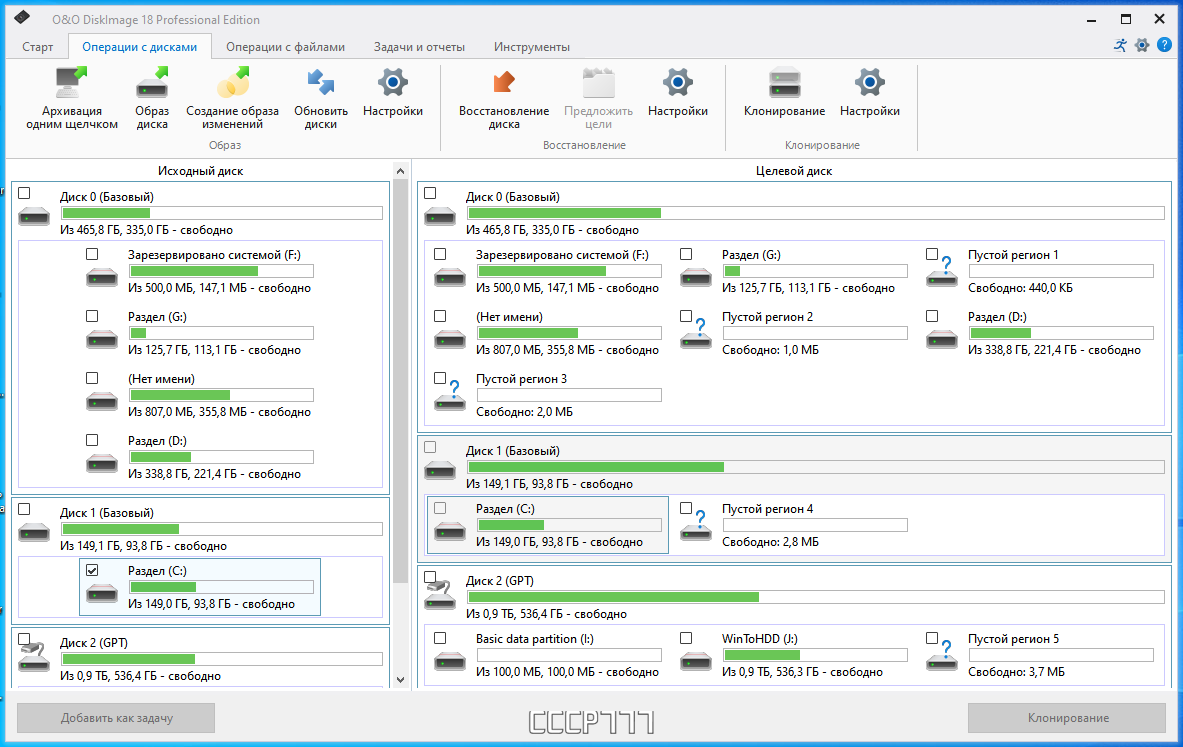Click target Disk 2 (GPT) USB drive icon

tap(440, 595)
